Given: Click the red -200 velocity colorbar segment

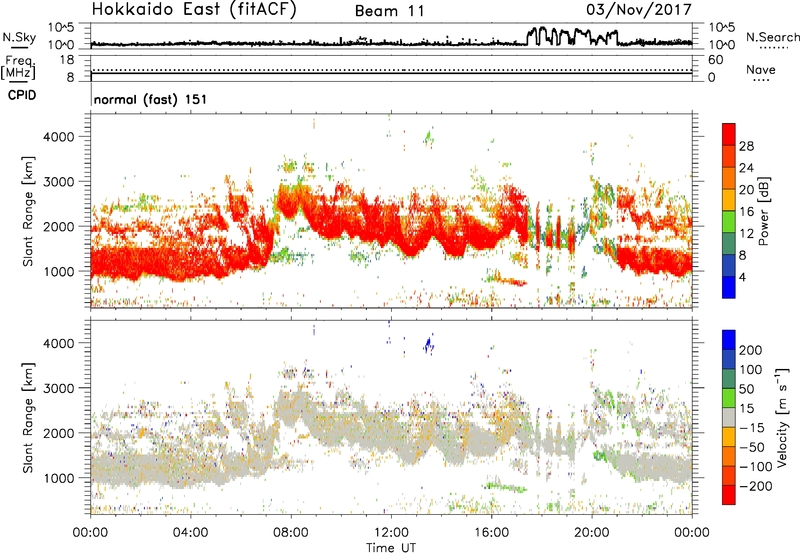Looking at the screenshot, I should point(729,495).
